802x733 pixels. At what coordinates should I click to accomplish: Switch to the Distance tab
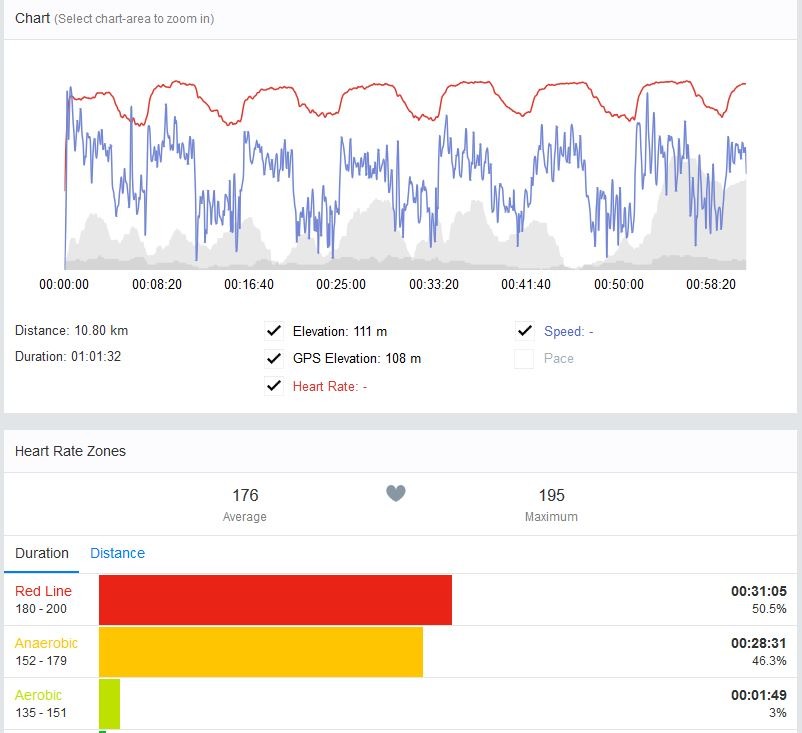click(117, 553)
